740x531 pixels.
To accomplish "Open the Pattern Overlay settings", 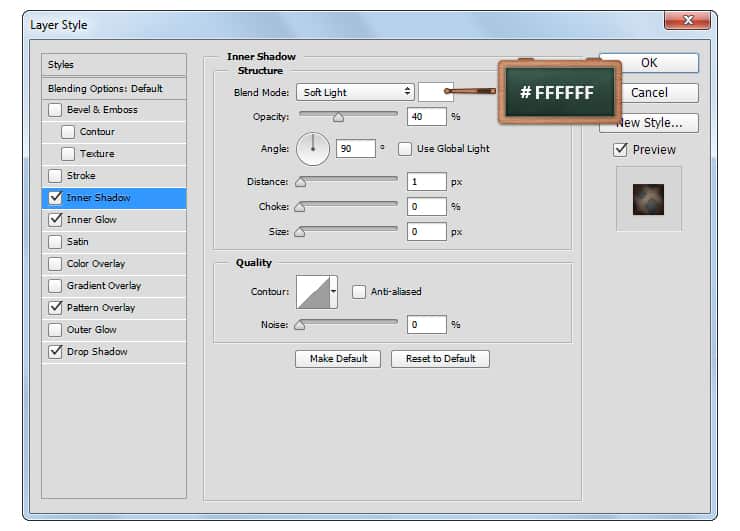I will click(x=100, y=308).
